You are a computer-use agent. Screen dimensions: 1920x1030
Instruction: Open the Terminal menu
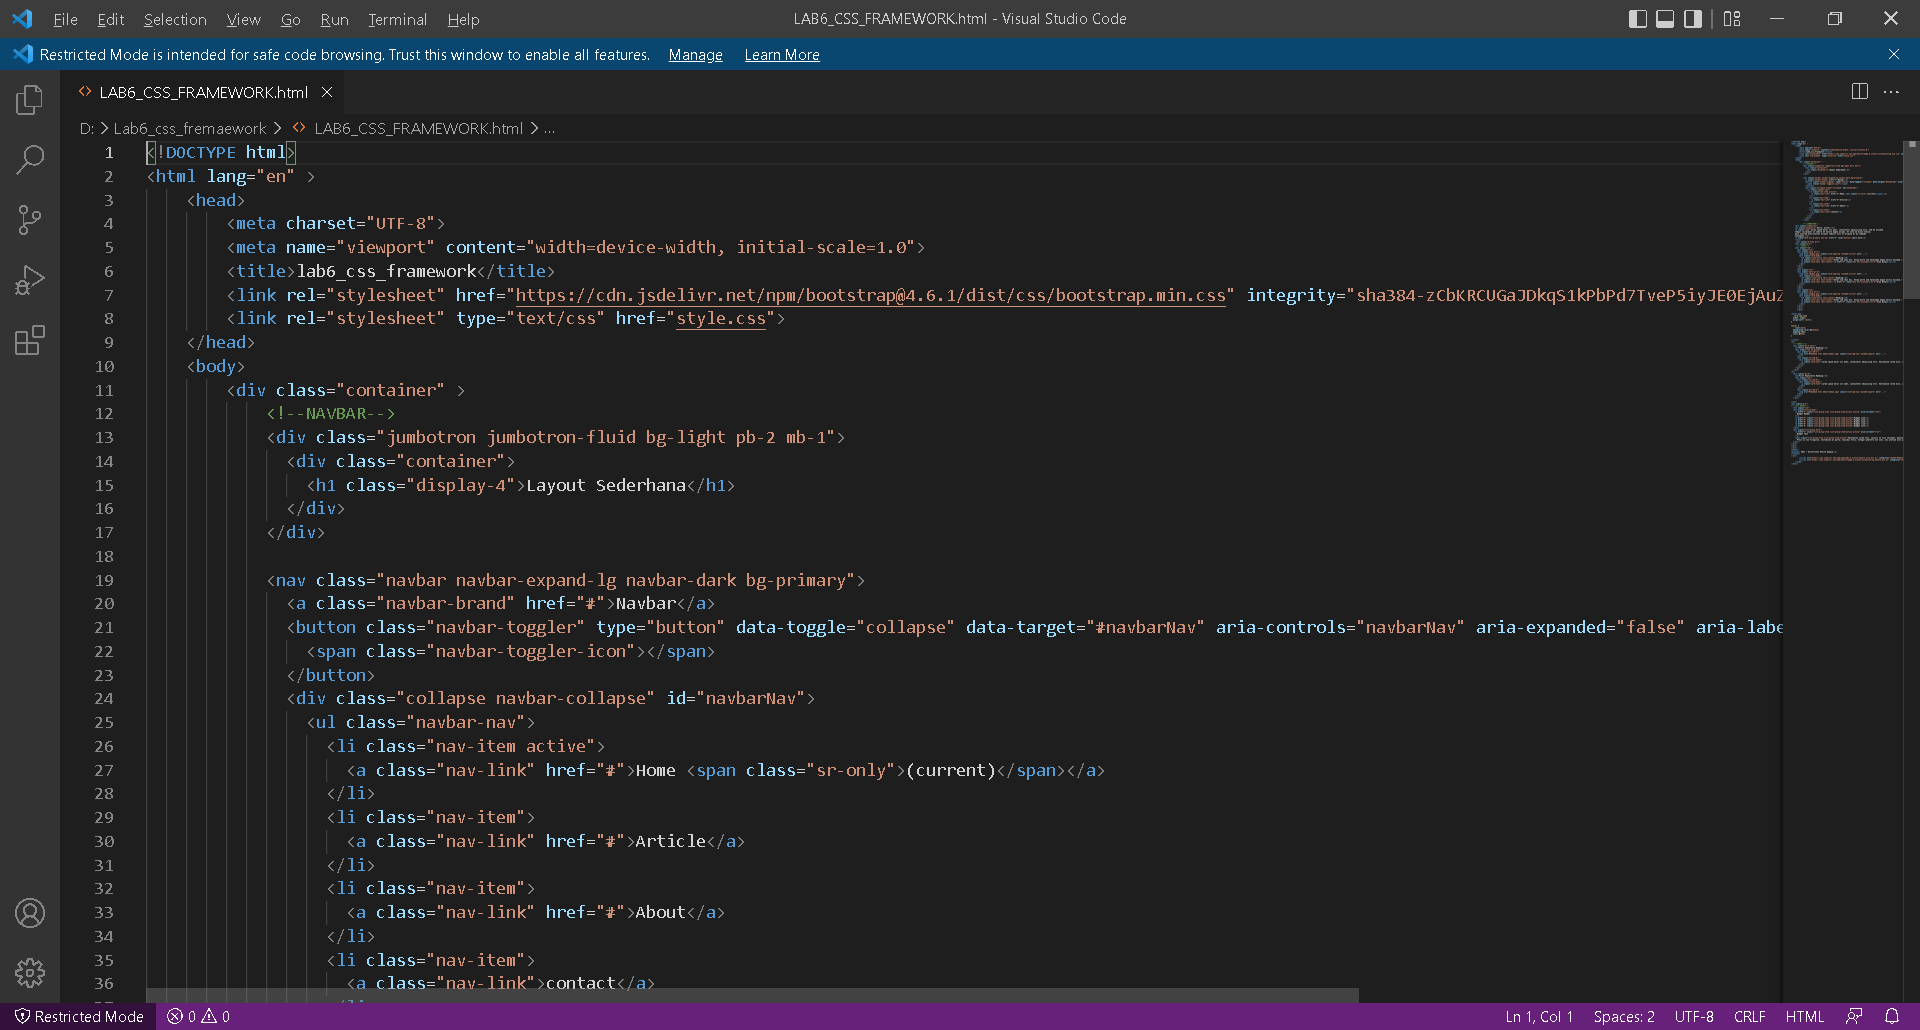coord(397,19)
